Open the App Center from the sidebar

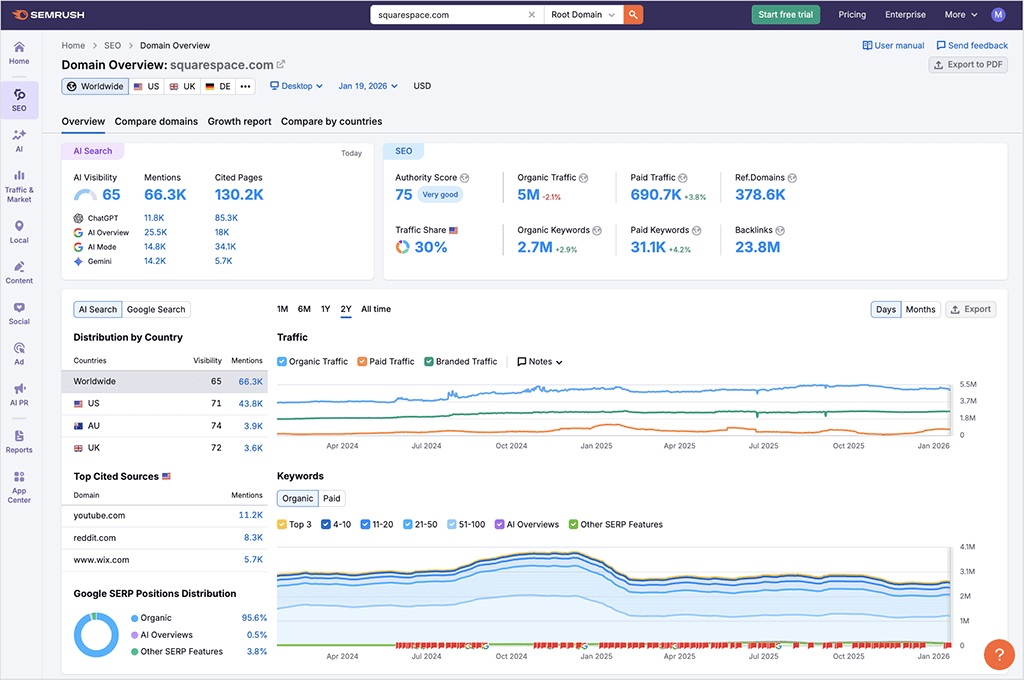pos(19,486)
